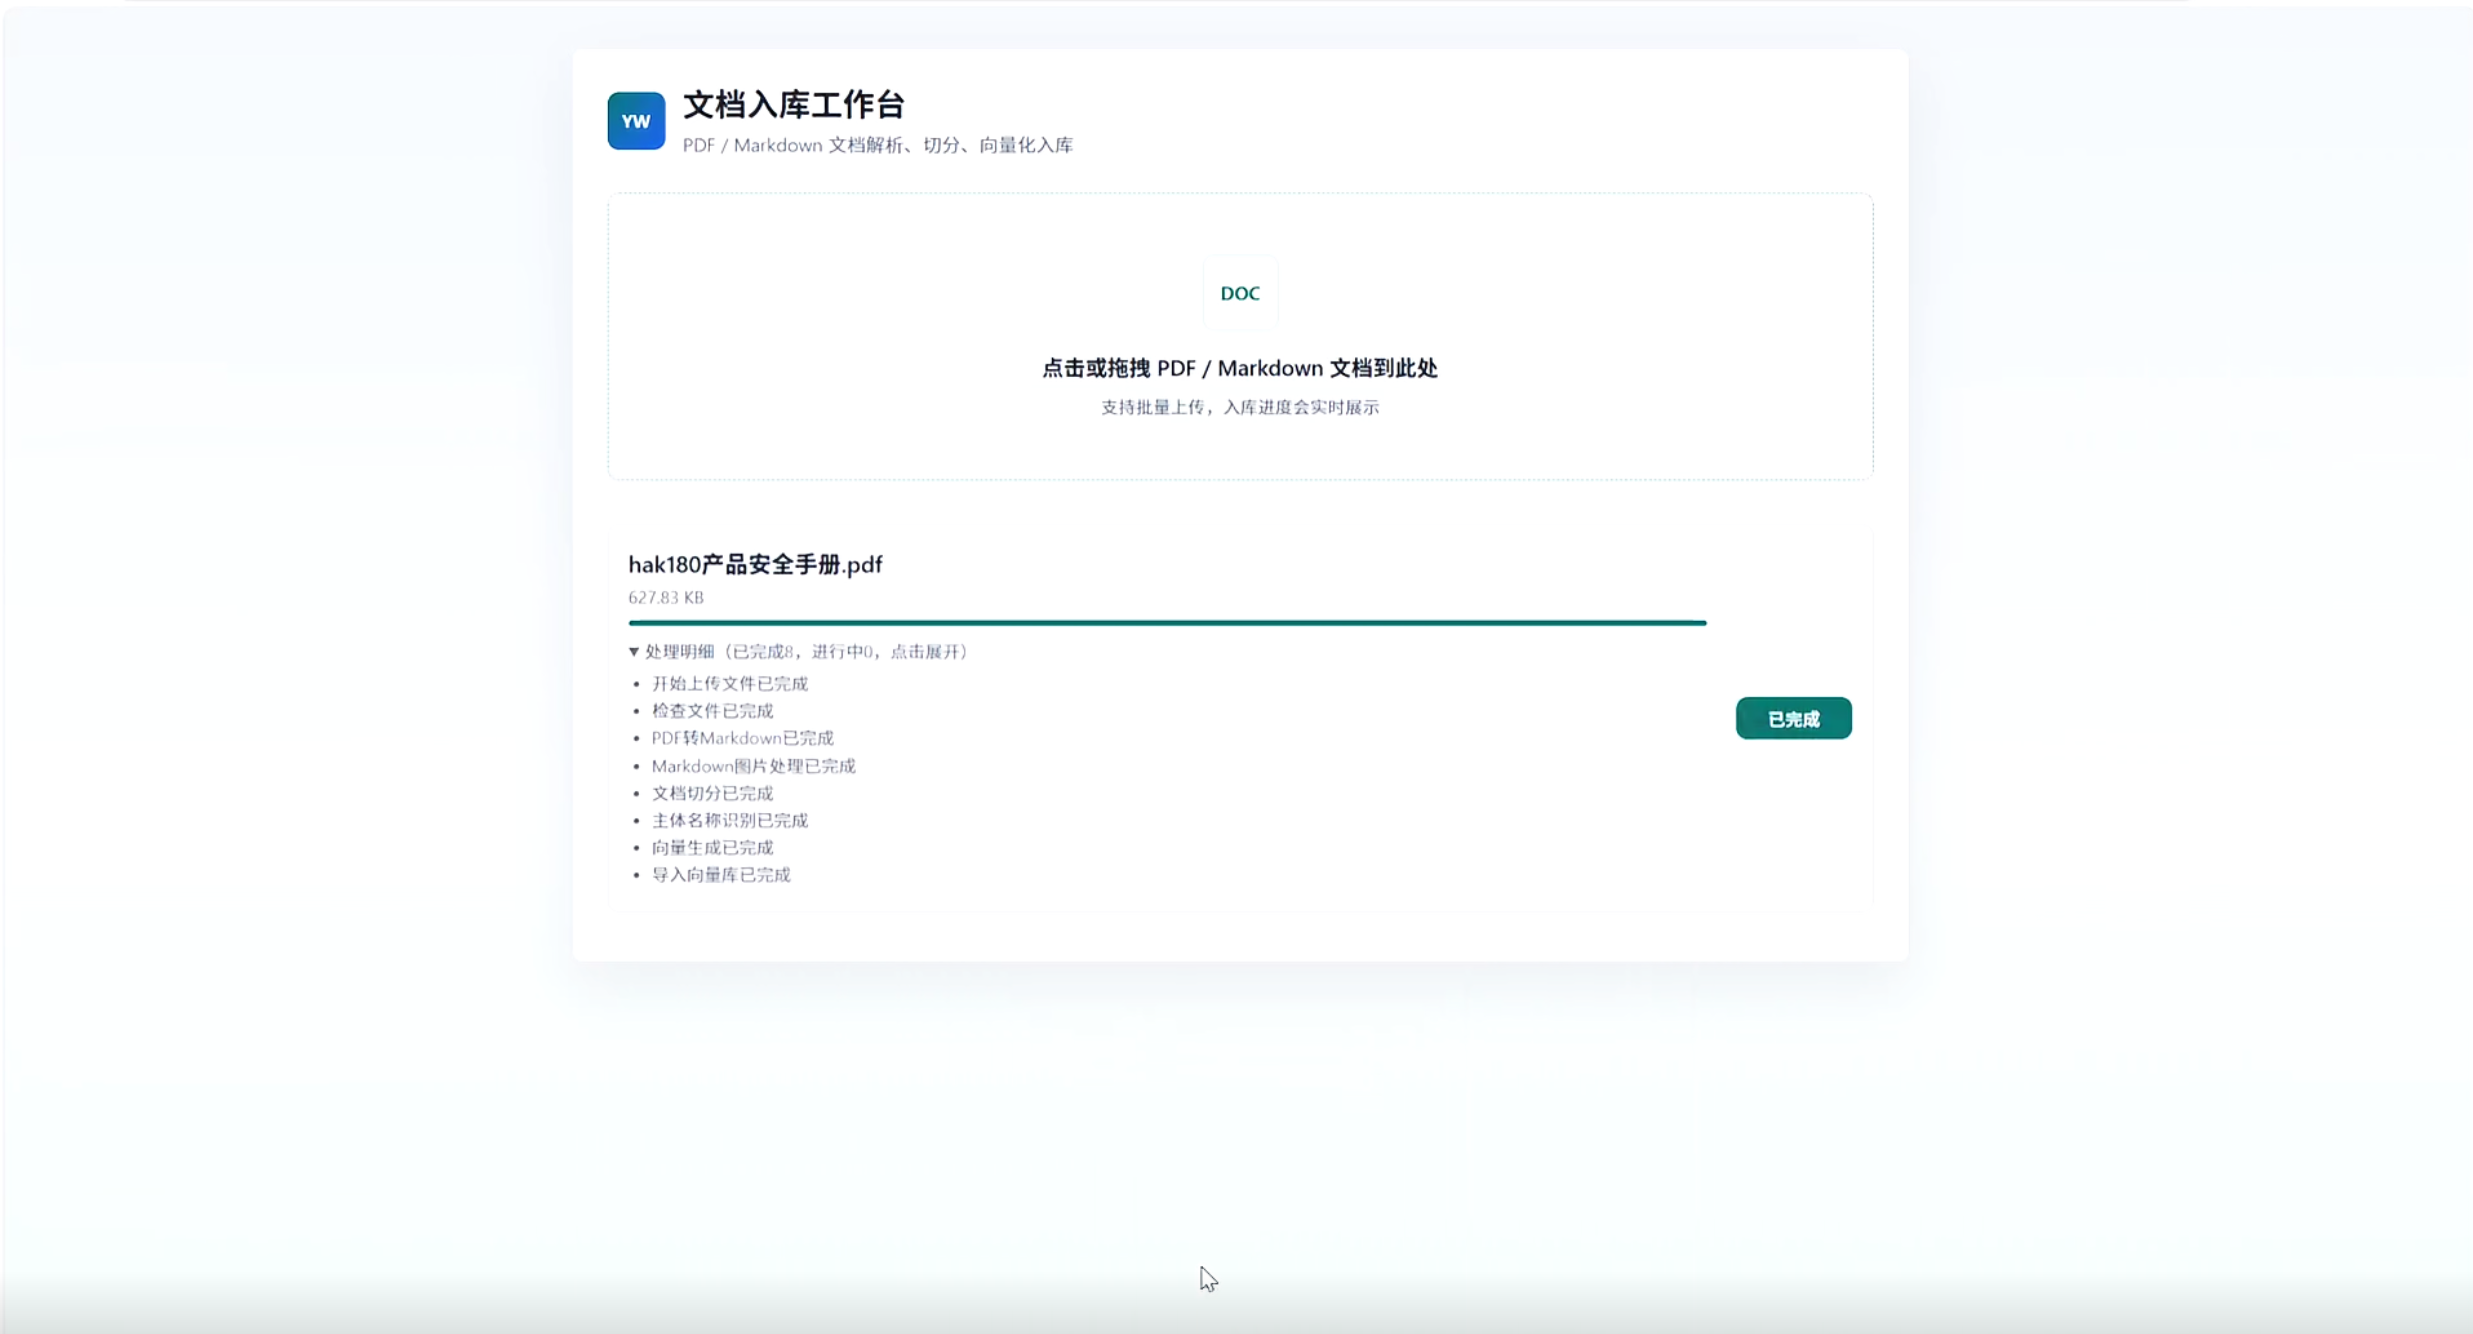Click the 主体名称识别已完成 step
Viewport: 2473px width, 1334px height.
pyautogui.click(x=730, y=820)
